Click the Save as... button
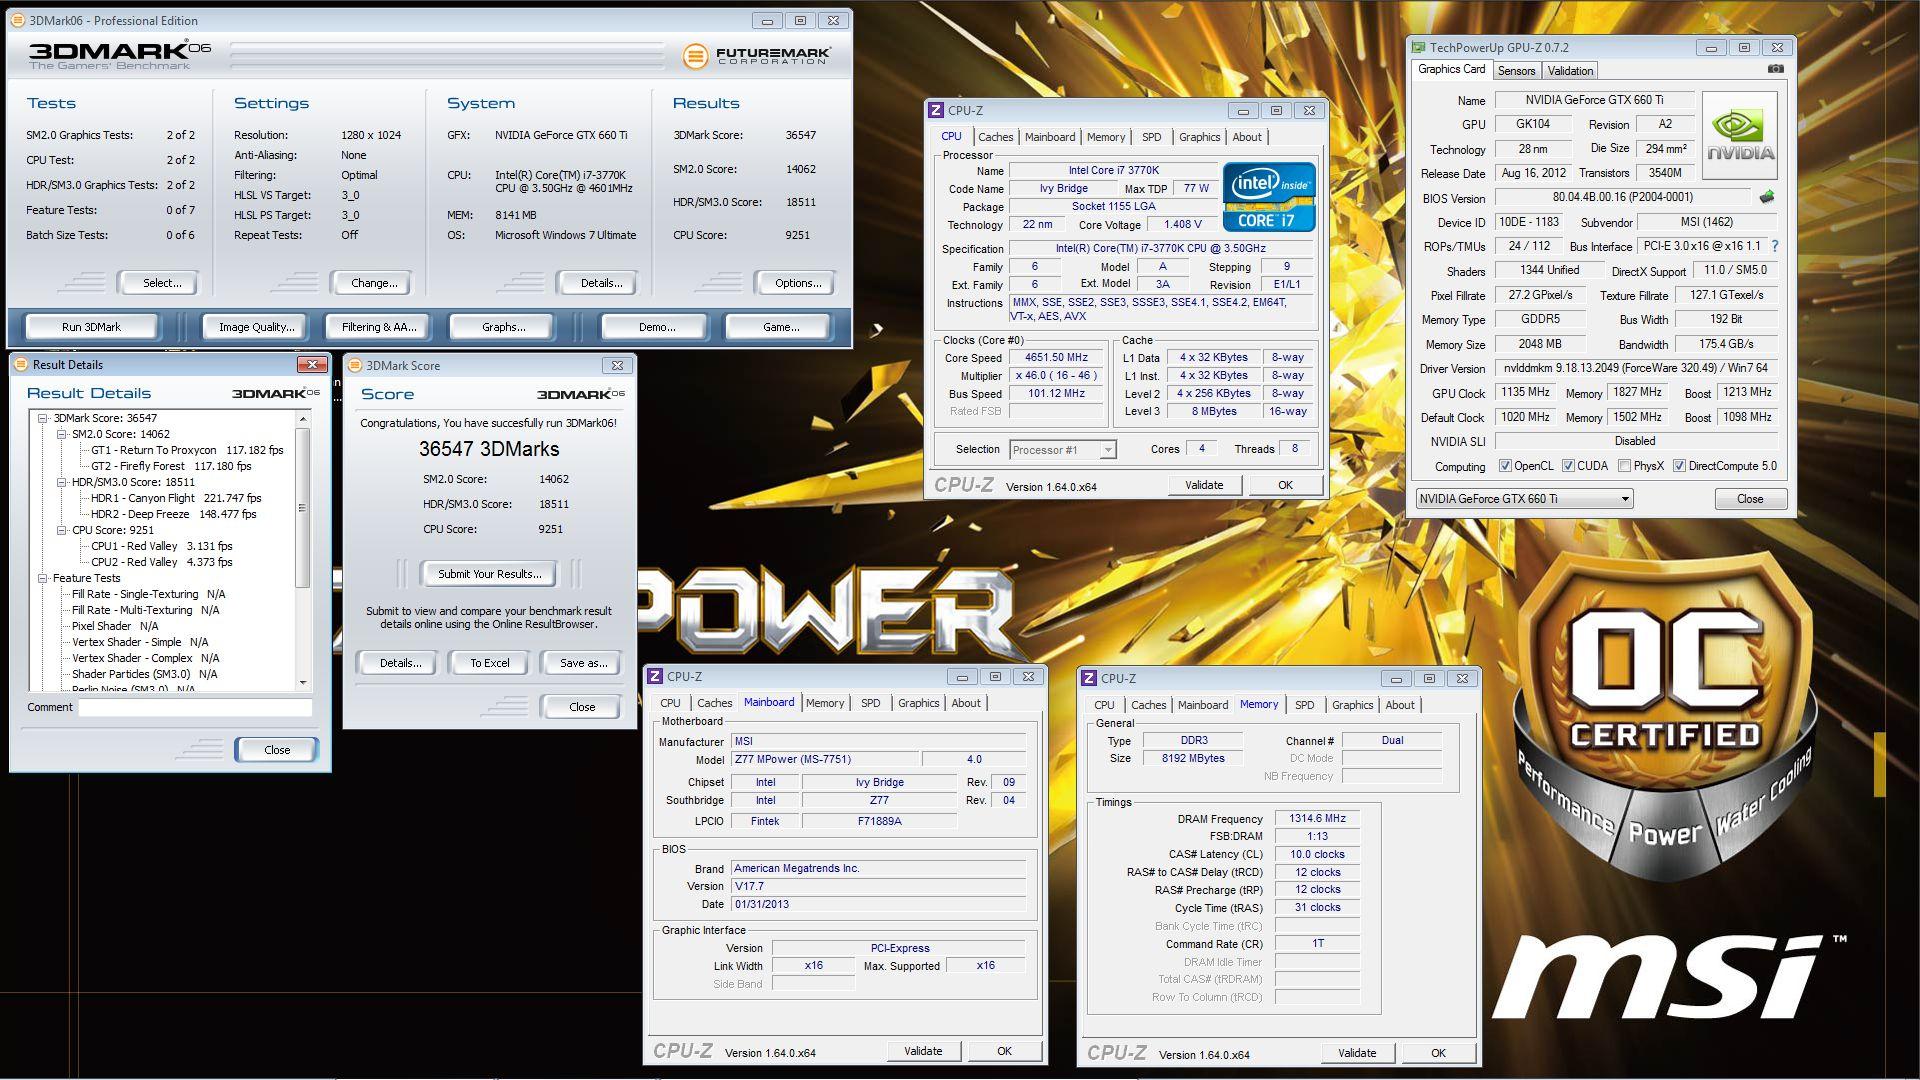Viewport: 1920px width, 1080px height. 583,663
